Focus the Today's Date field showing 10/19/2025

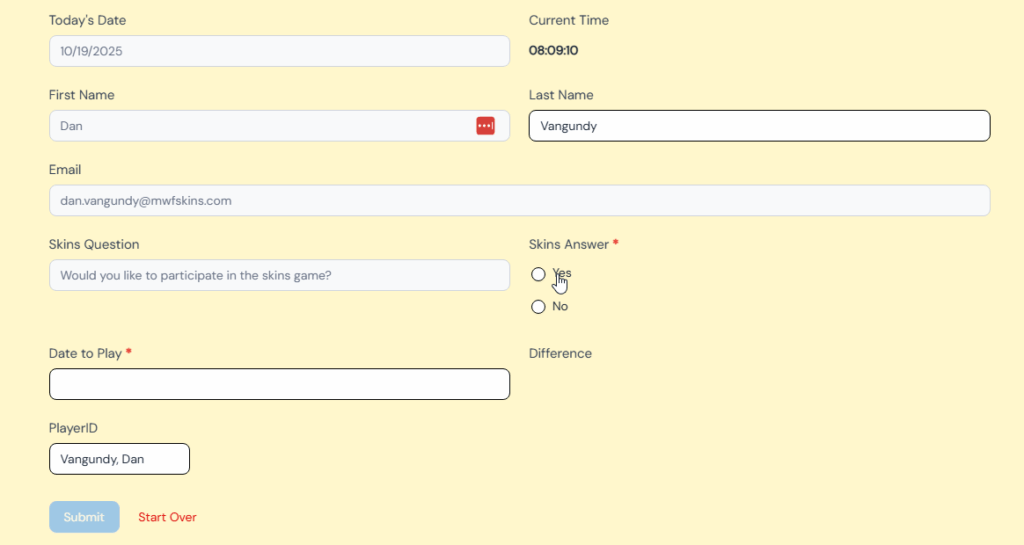[x=279, y=51]
